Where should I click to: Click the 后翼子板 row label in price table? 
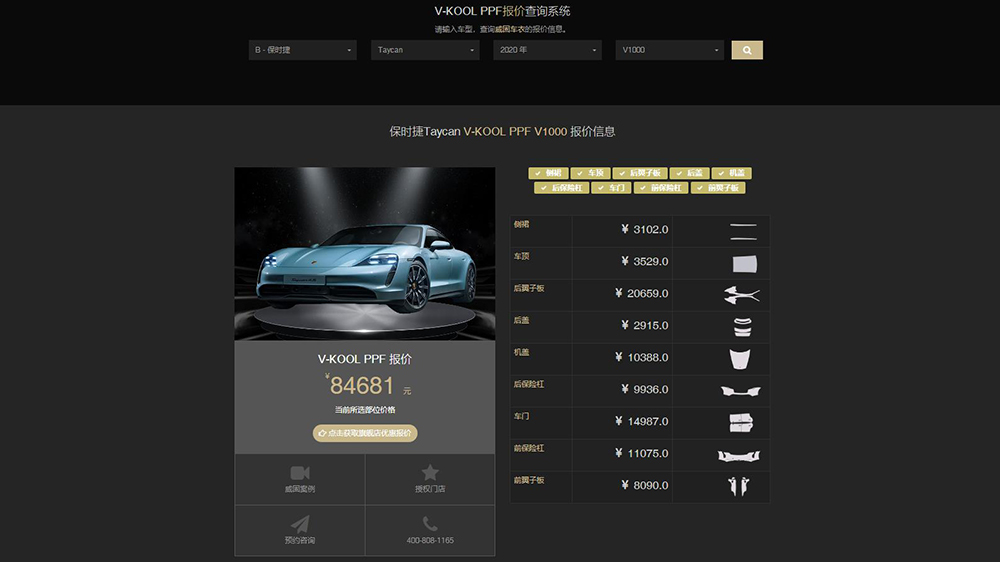pyautogui.click(x=529, y=288)
